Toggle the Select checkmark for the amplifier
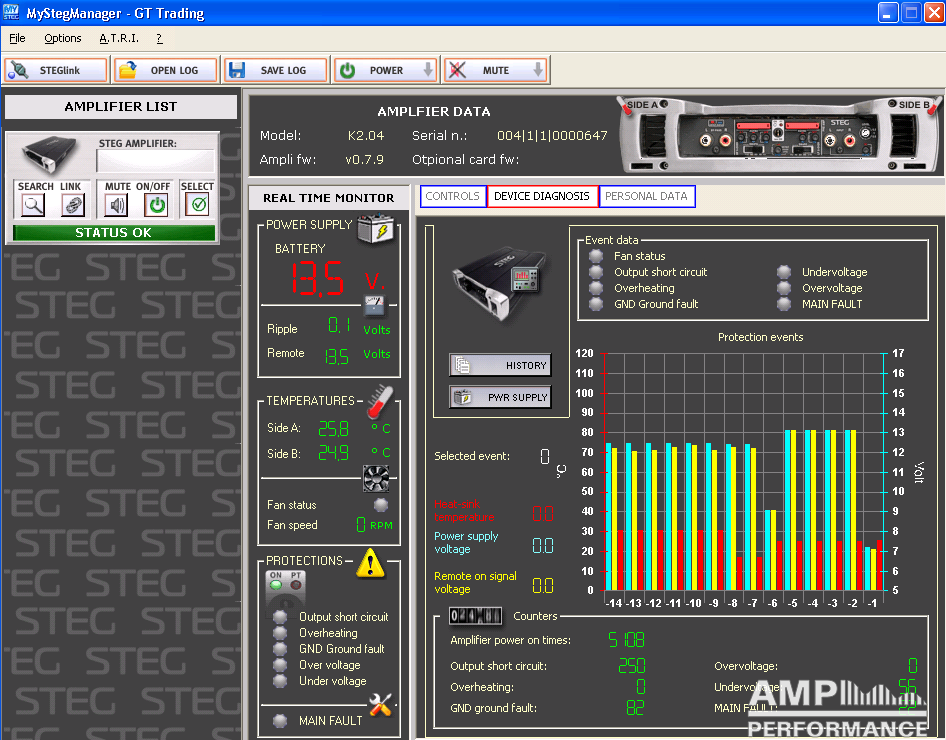 (x=198, y=205)
